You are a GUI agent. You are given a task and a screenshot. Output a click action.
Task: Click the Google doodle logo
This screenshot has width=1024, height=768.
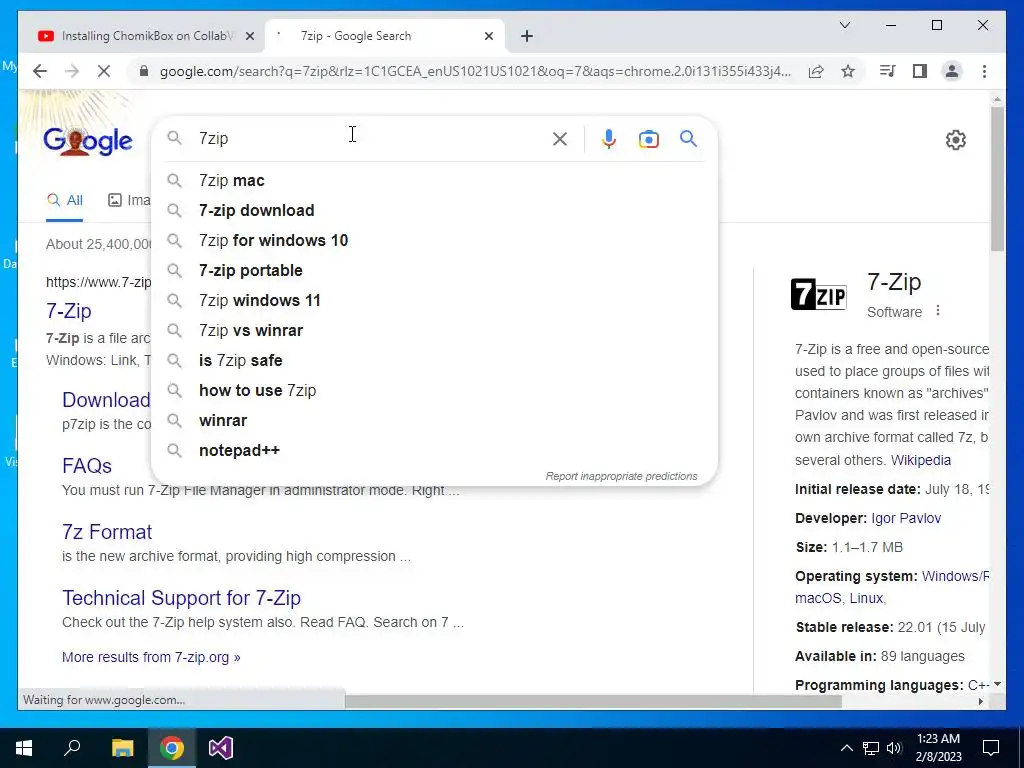coord(88,140)
